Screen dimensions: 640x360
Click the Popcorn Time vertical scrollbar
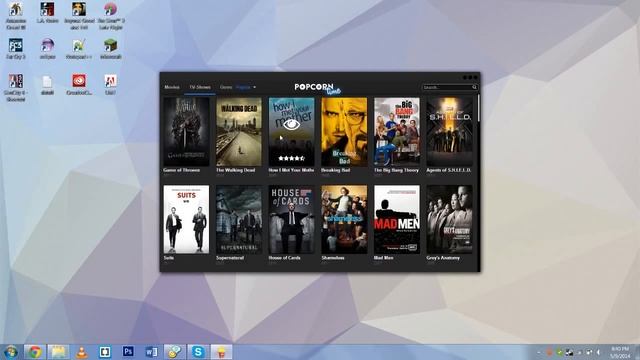pyautogui.click(x=478, y=108)
